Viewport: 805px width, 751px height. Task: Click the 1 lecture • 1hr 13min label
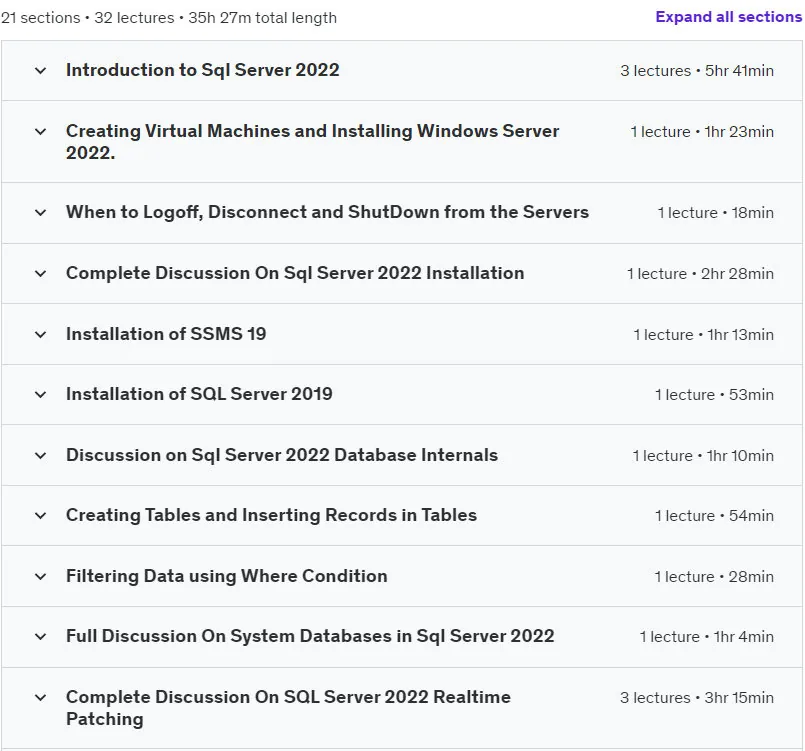coord(703,335)
